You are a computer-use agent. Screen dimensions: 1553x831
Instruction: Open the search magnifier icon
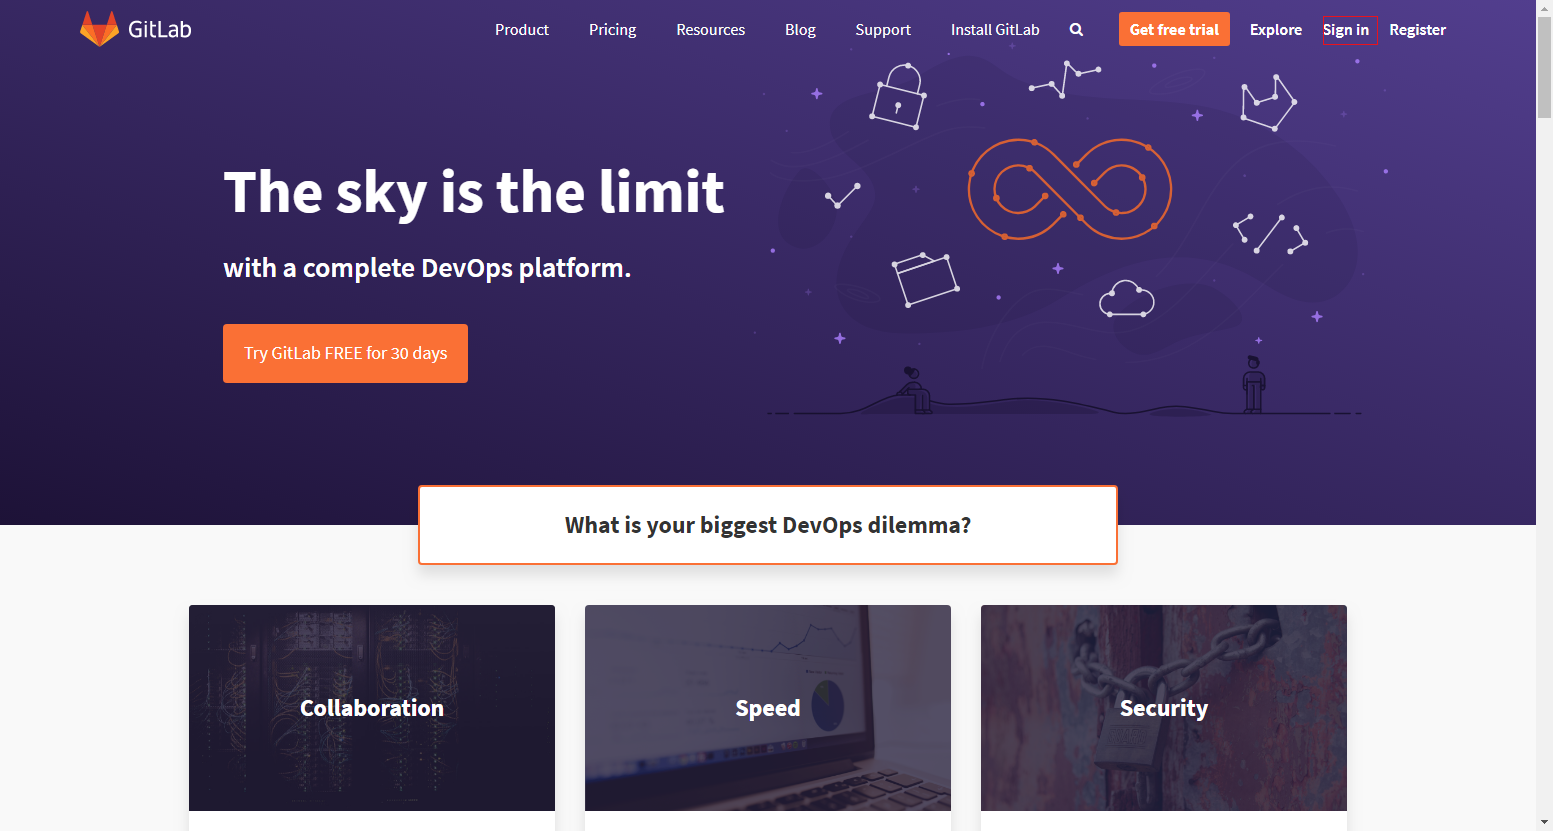click(1076, 30)
